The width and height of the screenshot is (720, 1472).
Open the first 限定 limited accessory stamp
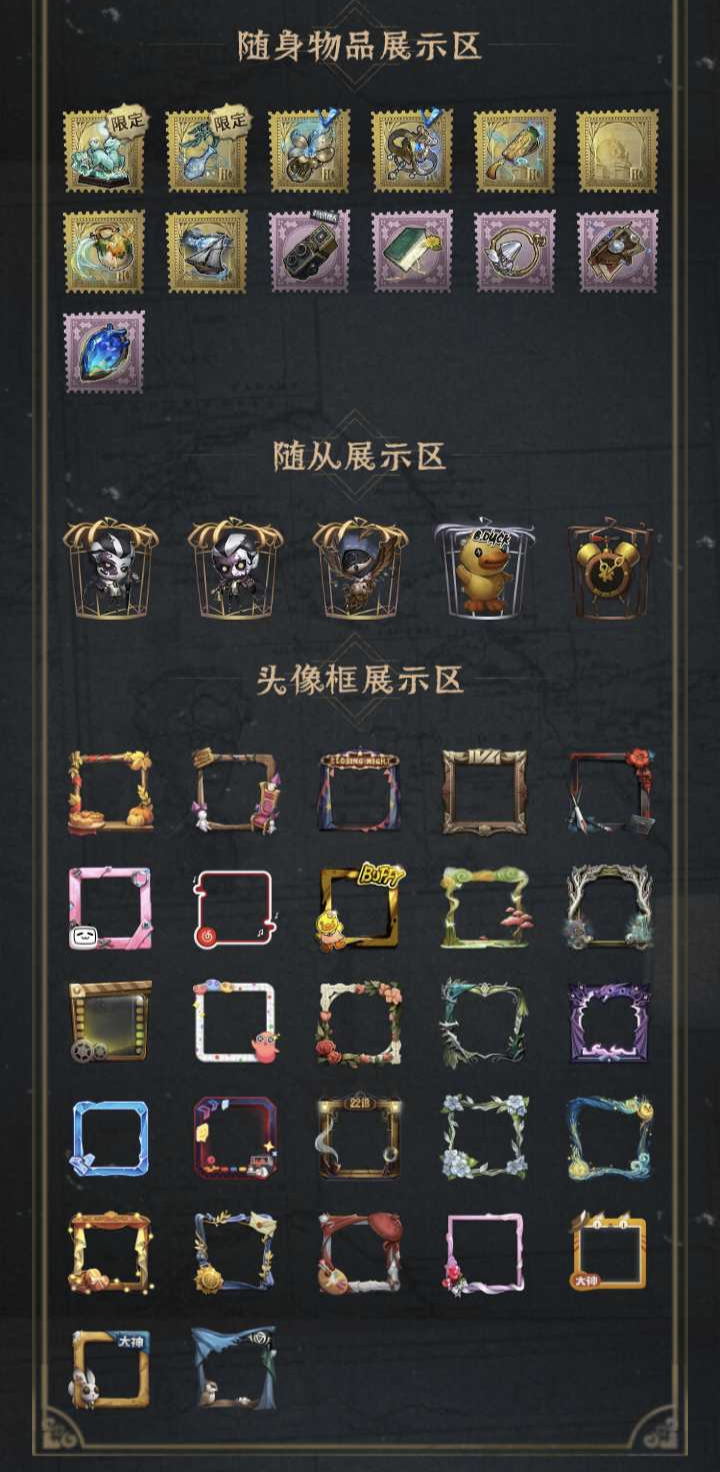pos(104,150)
